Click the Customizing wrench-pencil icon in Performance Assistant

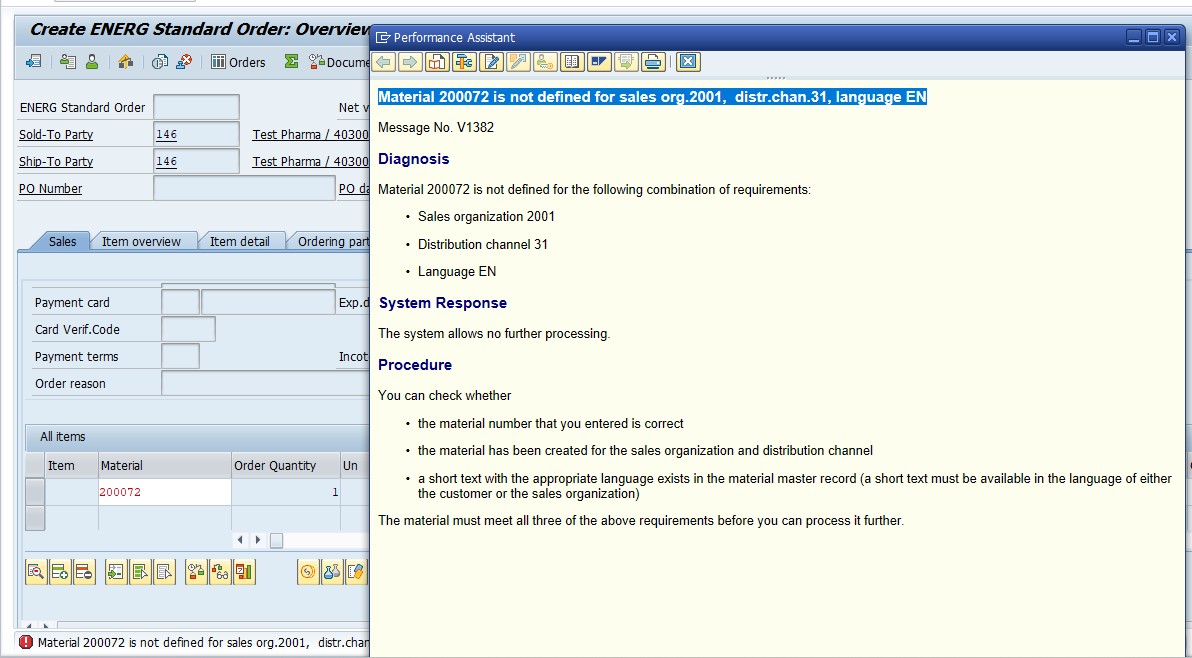click(x=518, y=62)
